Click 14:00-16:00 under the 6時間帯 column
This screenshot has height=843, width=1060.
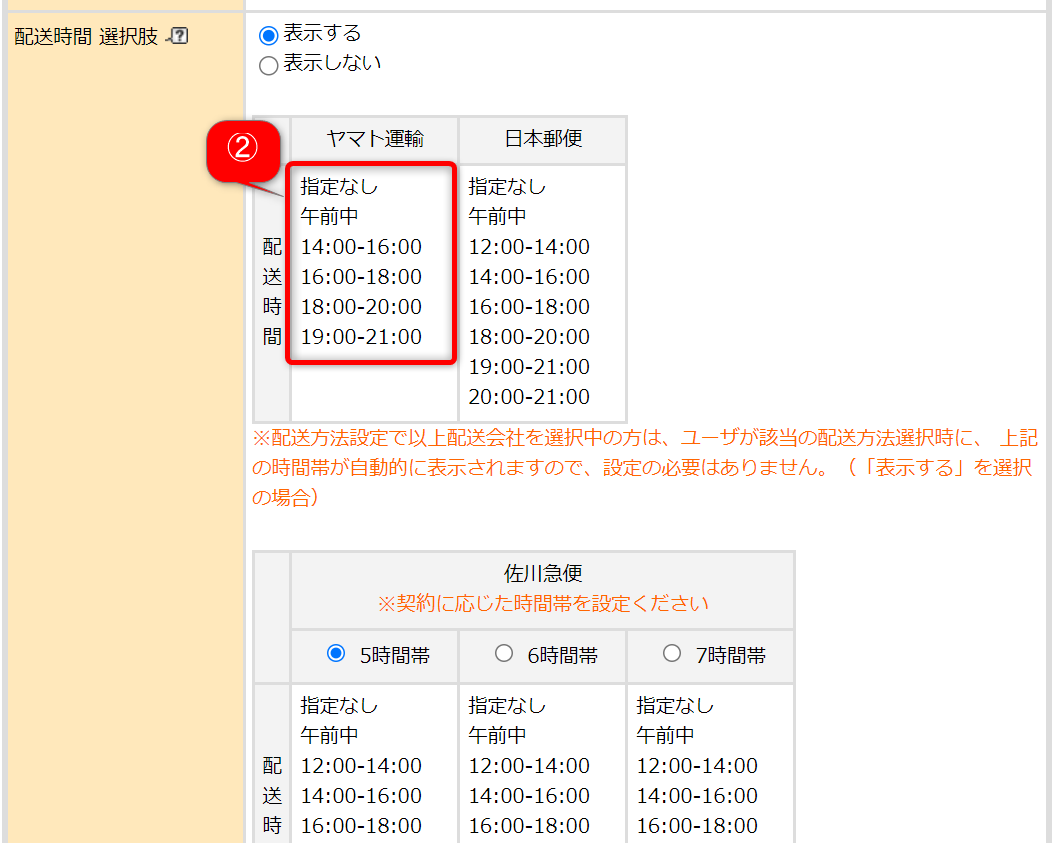coord(529,796)
